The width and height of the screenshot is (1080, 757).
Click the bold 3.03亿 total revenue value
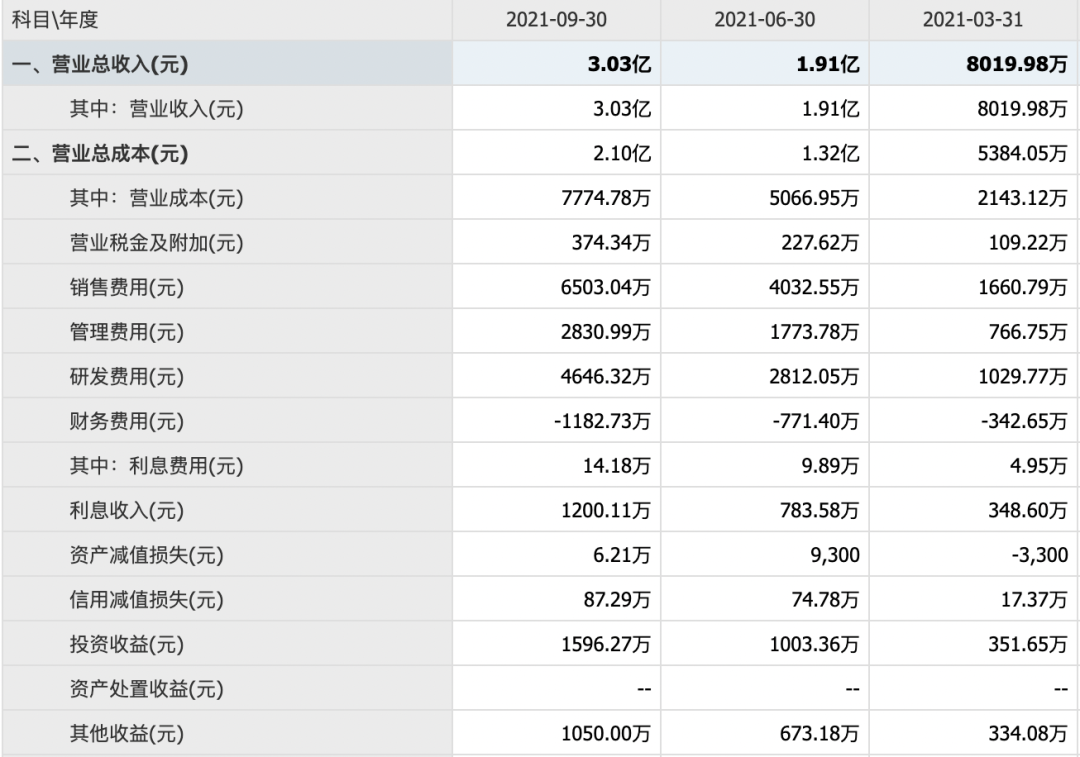pyautogui.click(x=619, y=64)
